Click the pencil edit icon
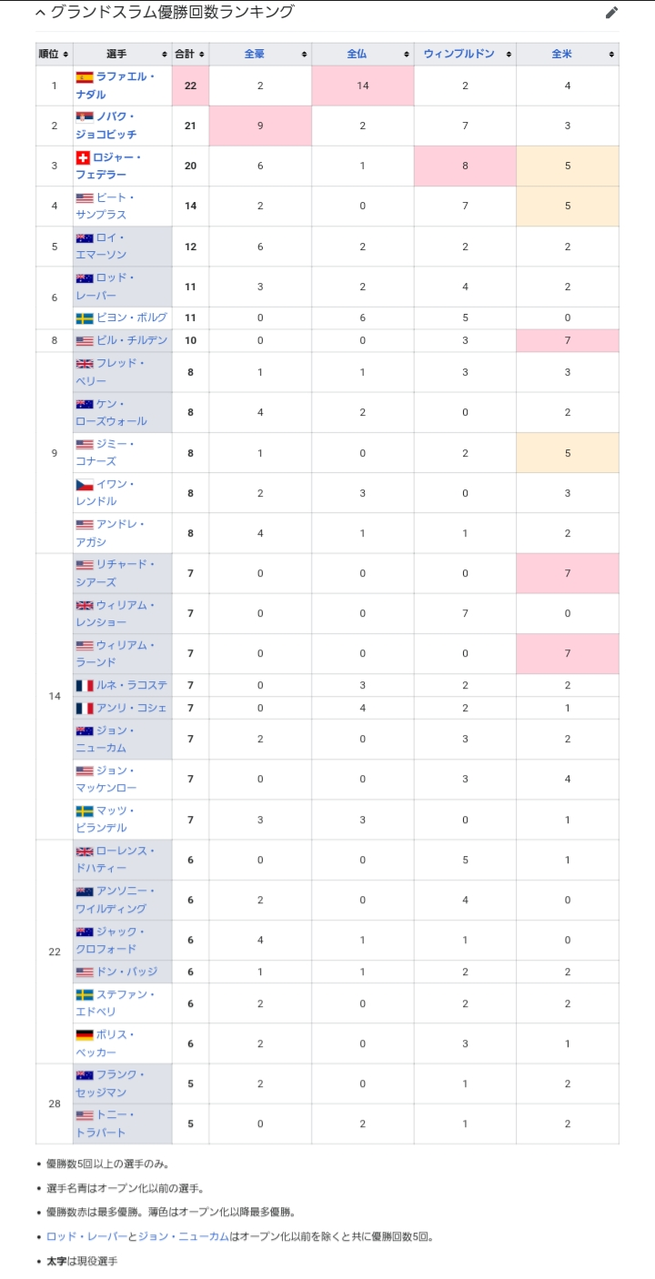Screen dimensions: 655x1279 (612, 13)
